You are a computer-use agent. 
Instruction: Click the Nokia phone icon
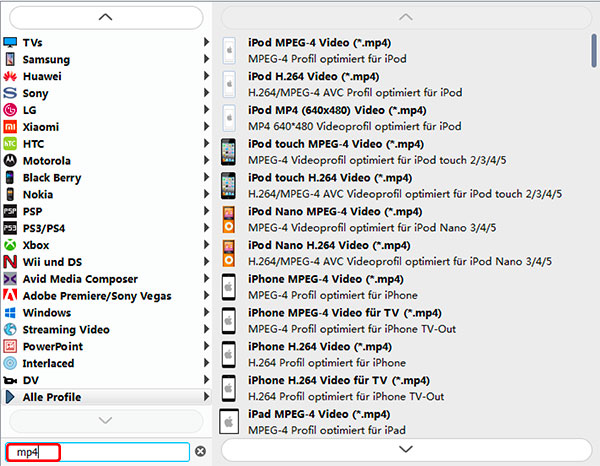[x=10, y=194]
